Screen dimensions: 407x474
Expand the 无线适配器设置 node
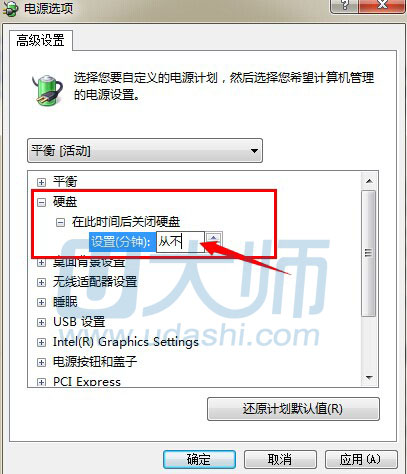[41, 282]
